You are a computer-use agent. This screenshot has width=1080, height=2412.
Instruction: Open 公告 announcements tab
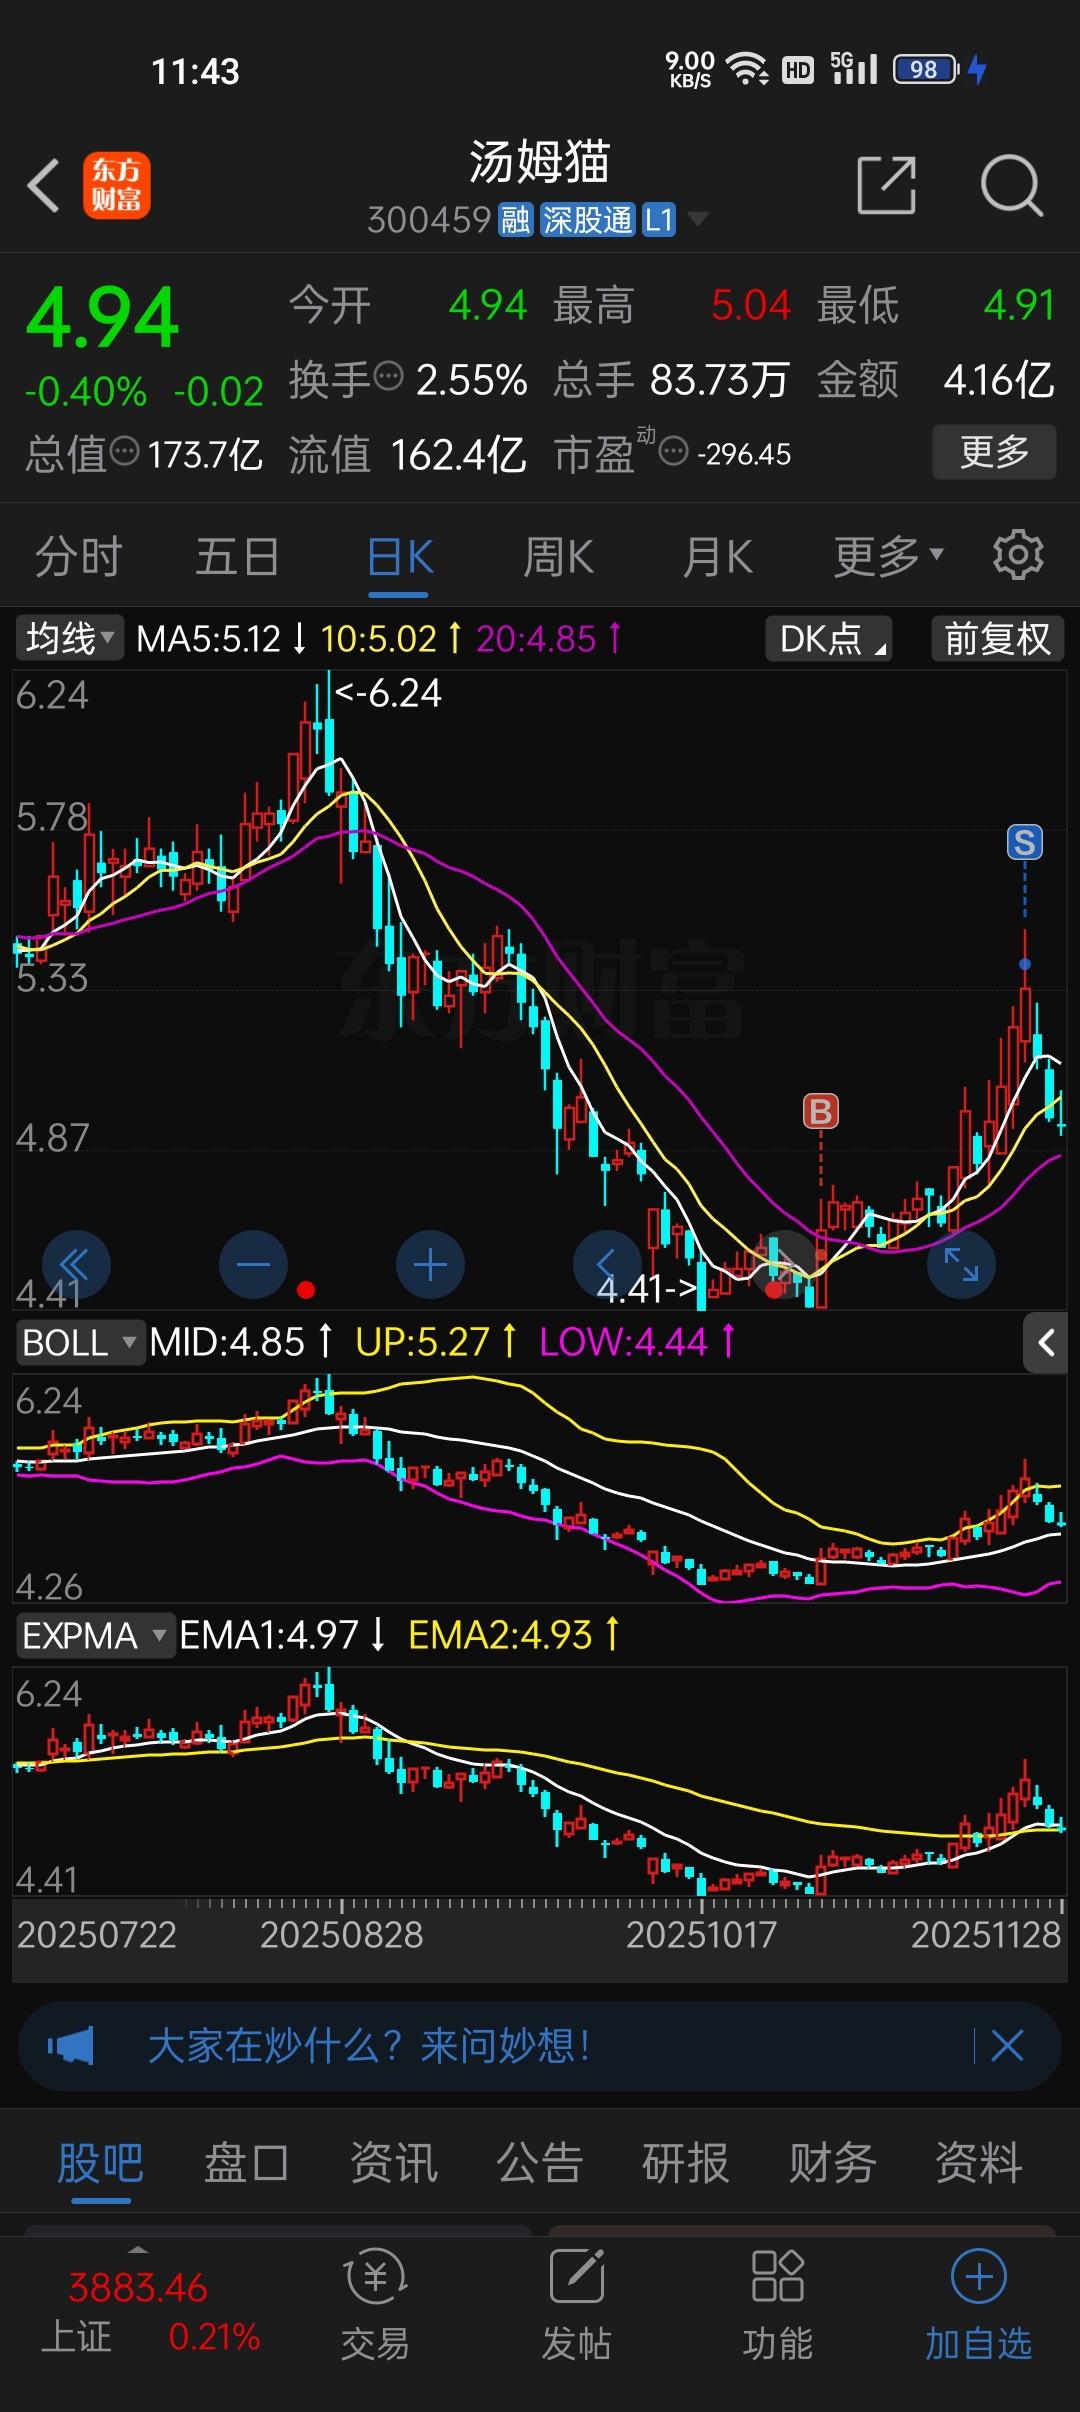[539, 2162]
